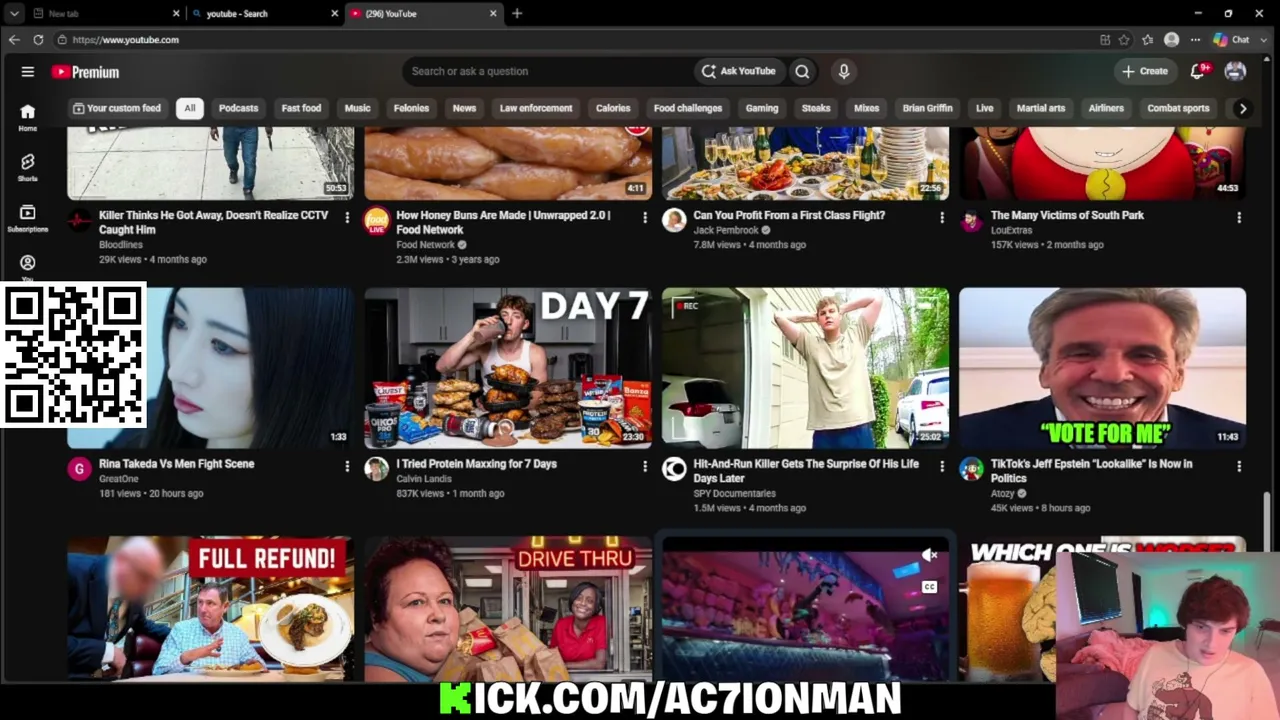Screen dimensions: 1280x720
Task: Click the 'Ask YouTube' button
Action: pyautogui.click(x=738, y=71)
